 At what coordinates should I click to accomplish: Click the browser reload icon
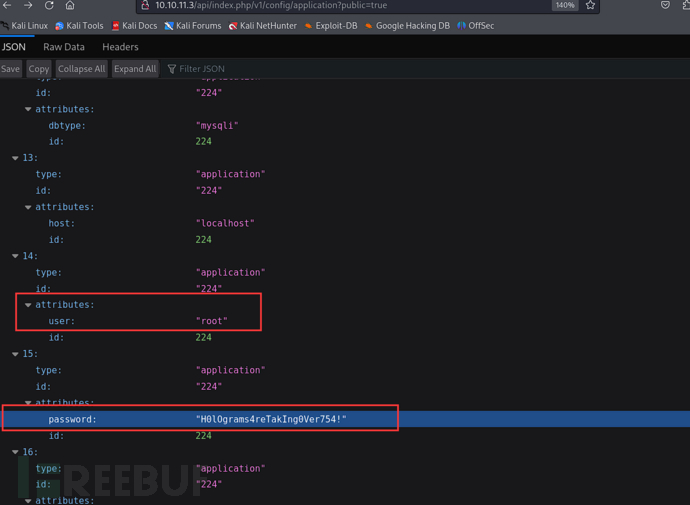tap(48, 6)
